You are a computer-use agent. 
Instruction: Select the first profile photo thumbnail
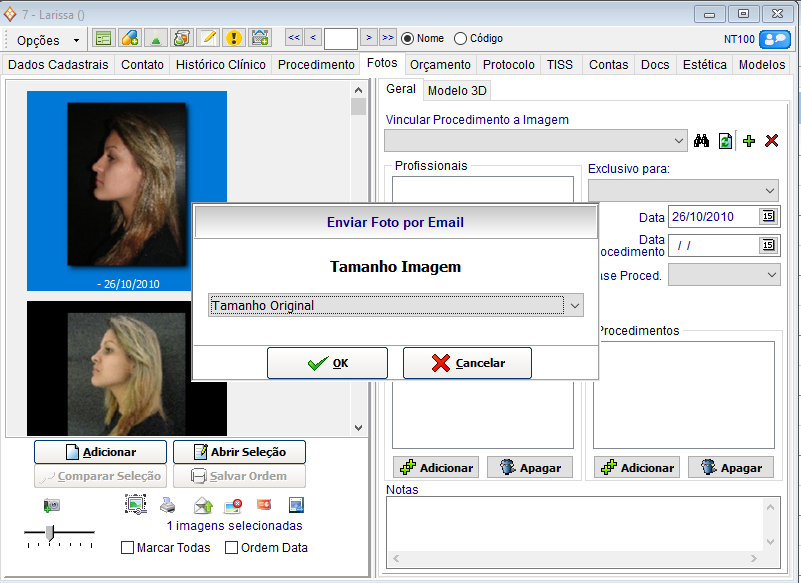tap(127, 180)
